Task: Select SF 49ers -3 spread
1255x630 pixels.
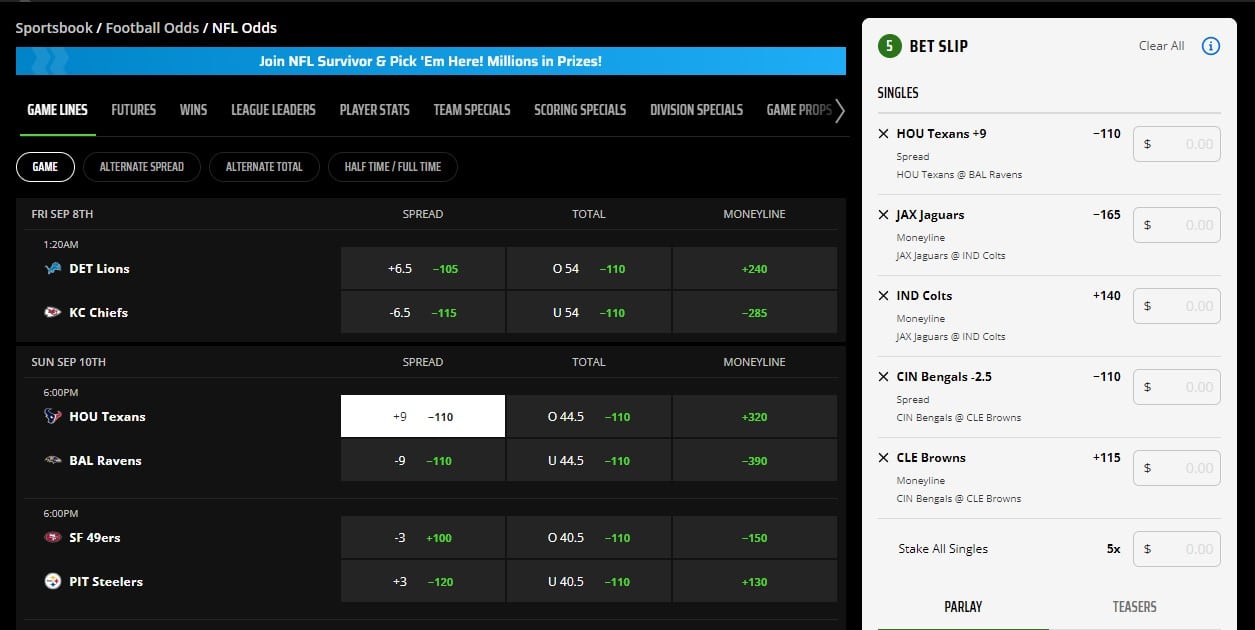Action: pos(423,537)
